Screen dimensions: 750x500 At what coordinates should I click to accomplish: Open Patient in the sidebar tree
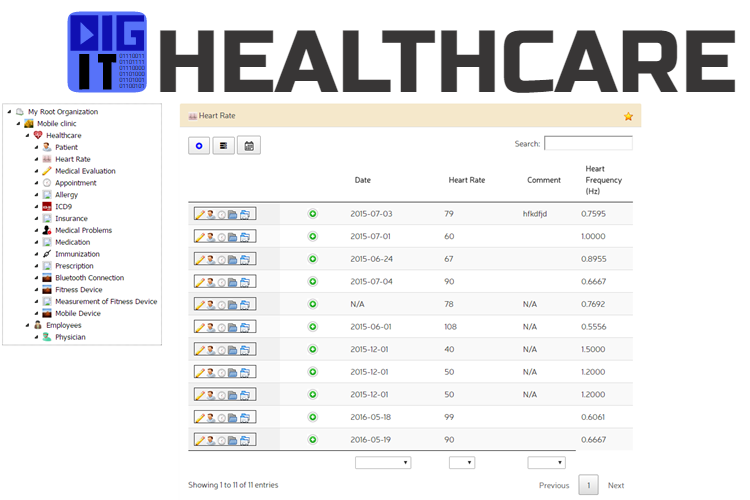[66, 147]
